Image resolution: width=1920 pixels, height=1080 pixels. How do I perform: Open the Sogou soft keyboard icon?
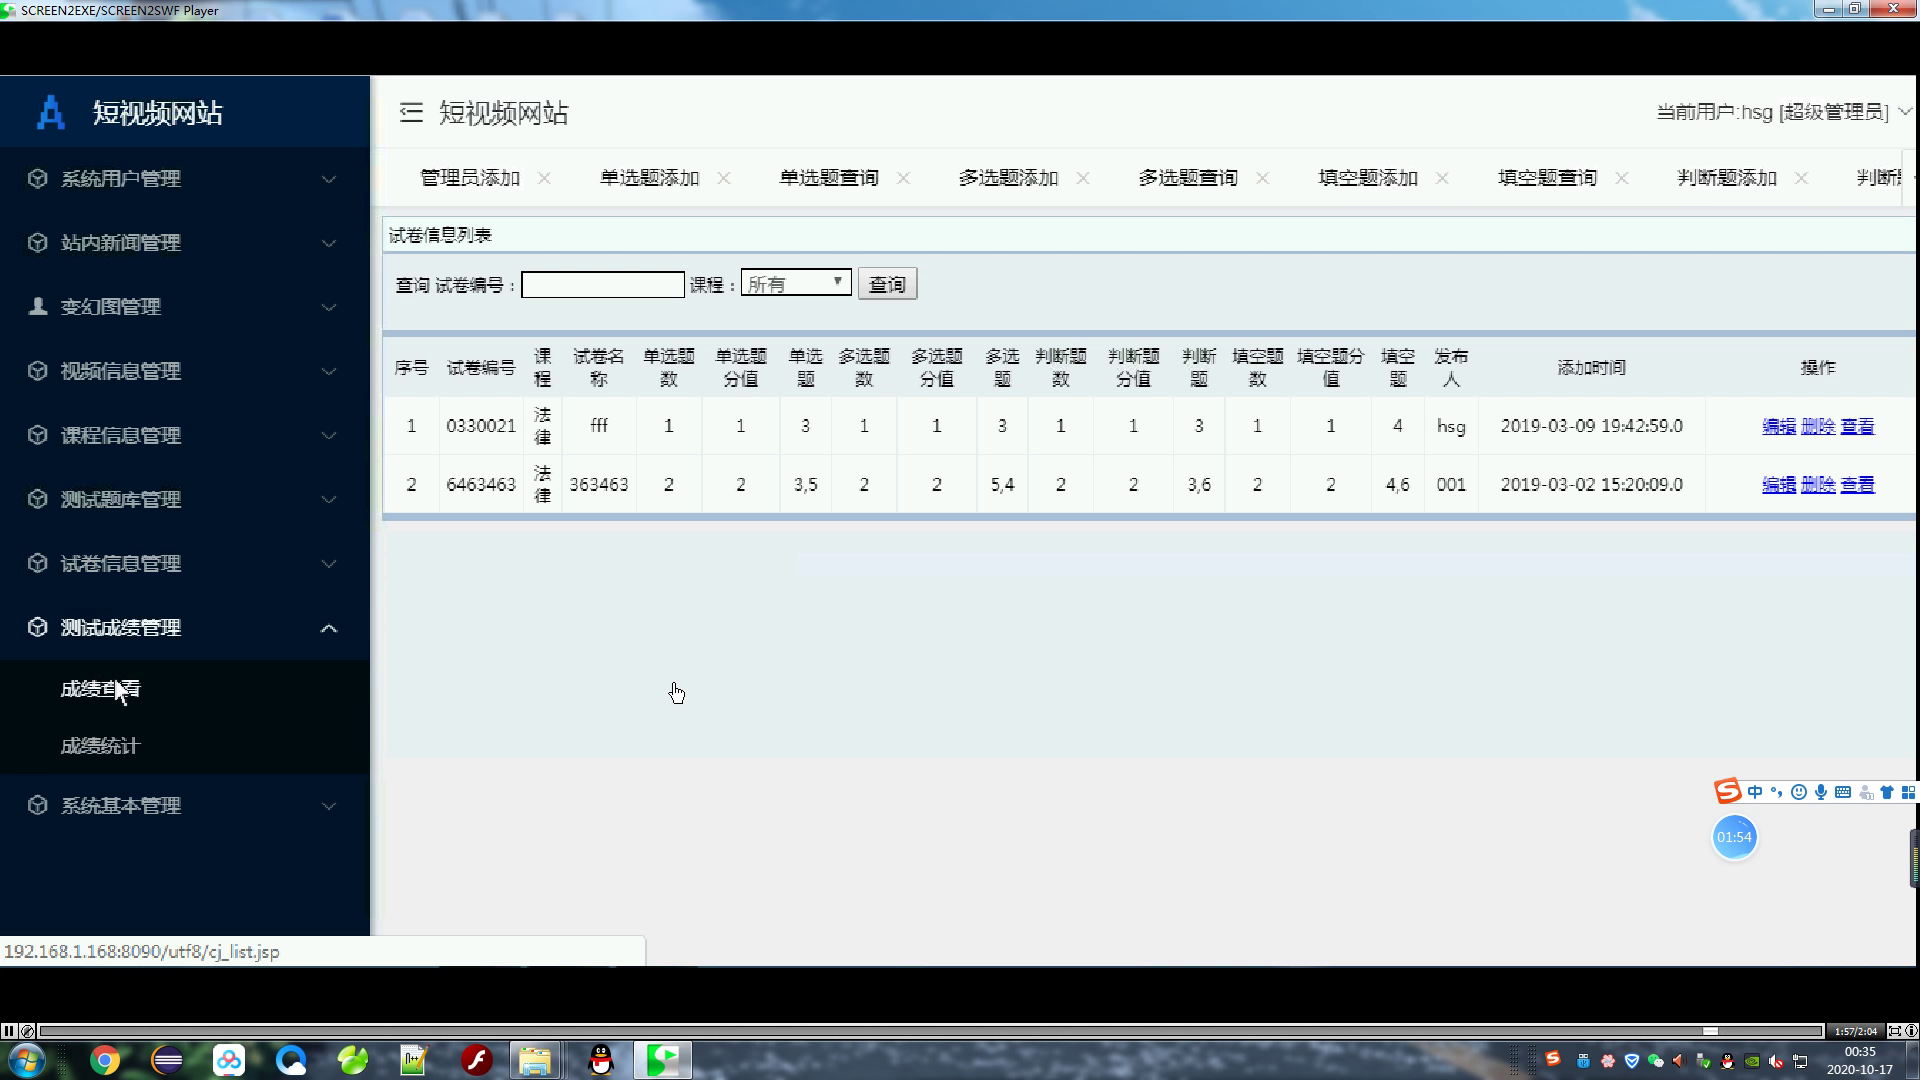click(x=1842, y=792)
